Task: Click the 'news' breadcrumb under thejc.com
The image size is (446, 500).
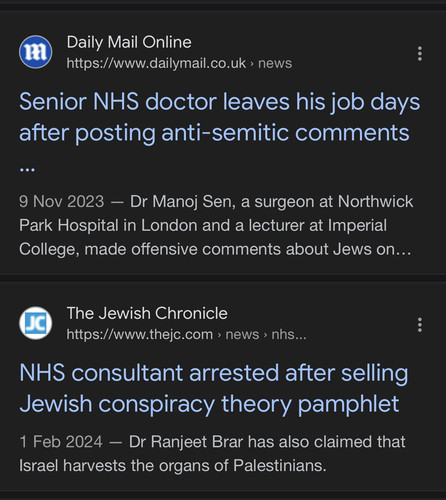Action: (242, 334)
